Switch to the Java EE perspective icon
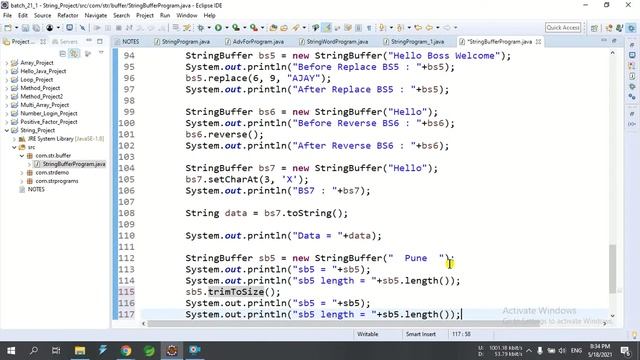 [x=609, y=28]
